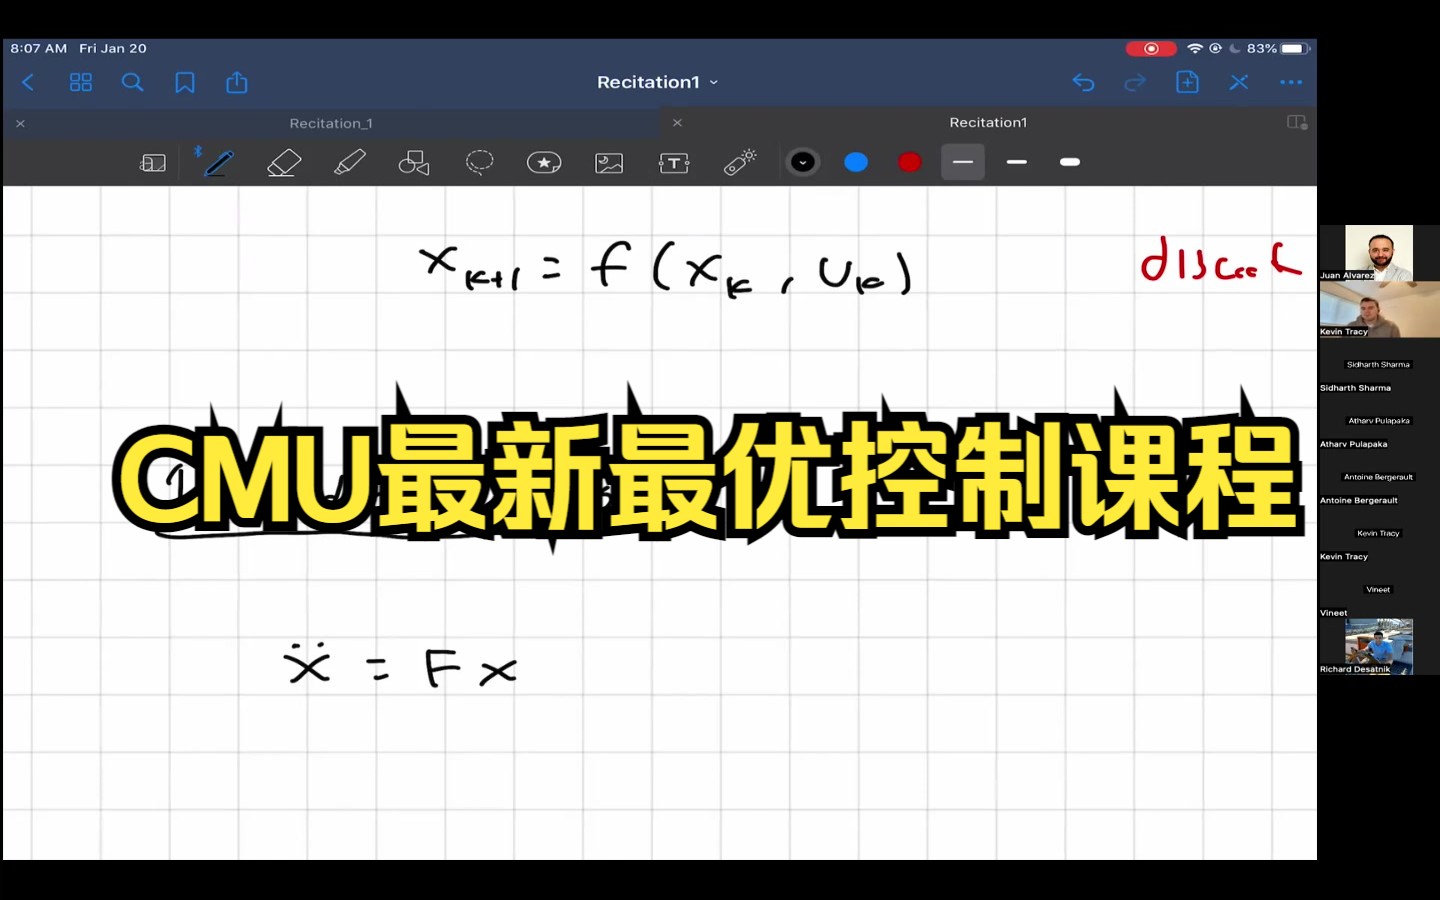Open split view tabs icon
This screenshot has height=900, width=1440.
point(1297,122)
